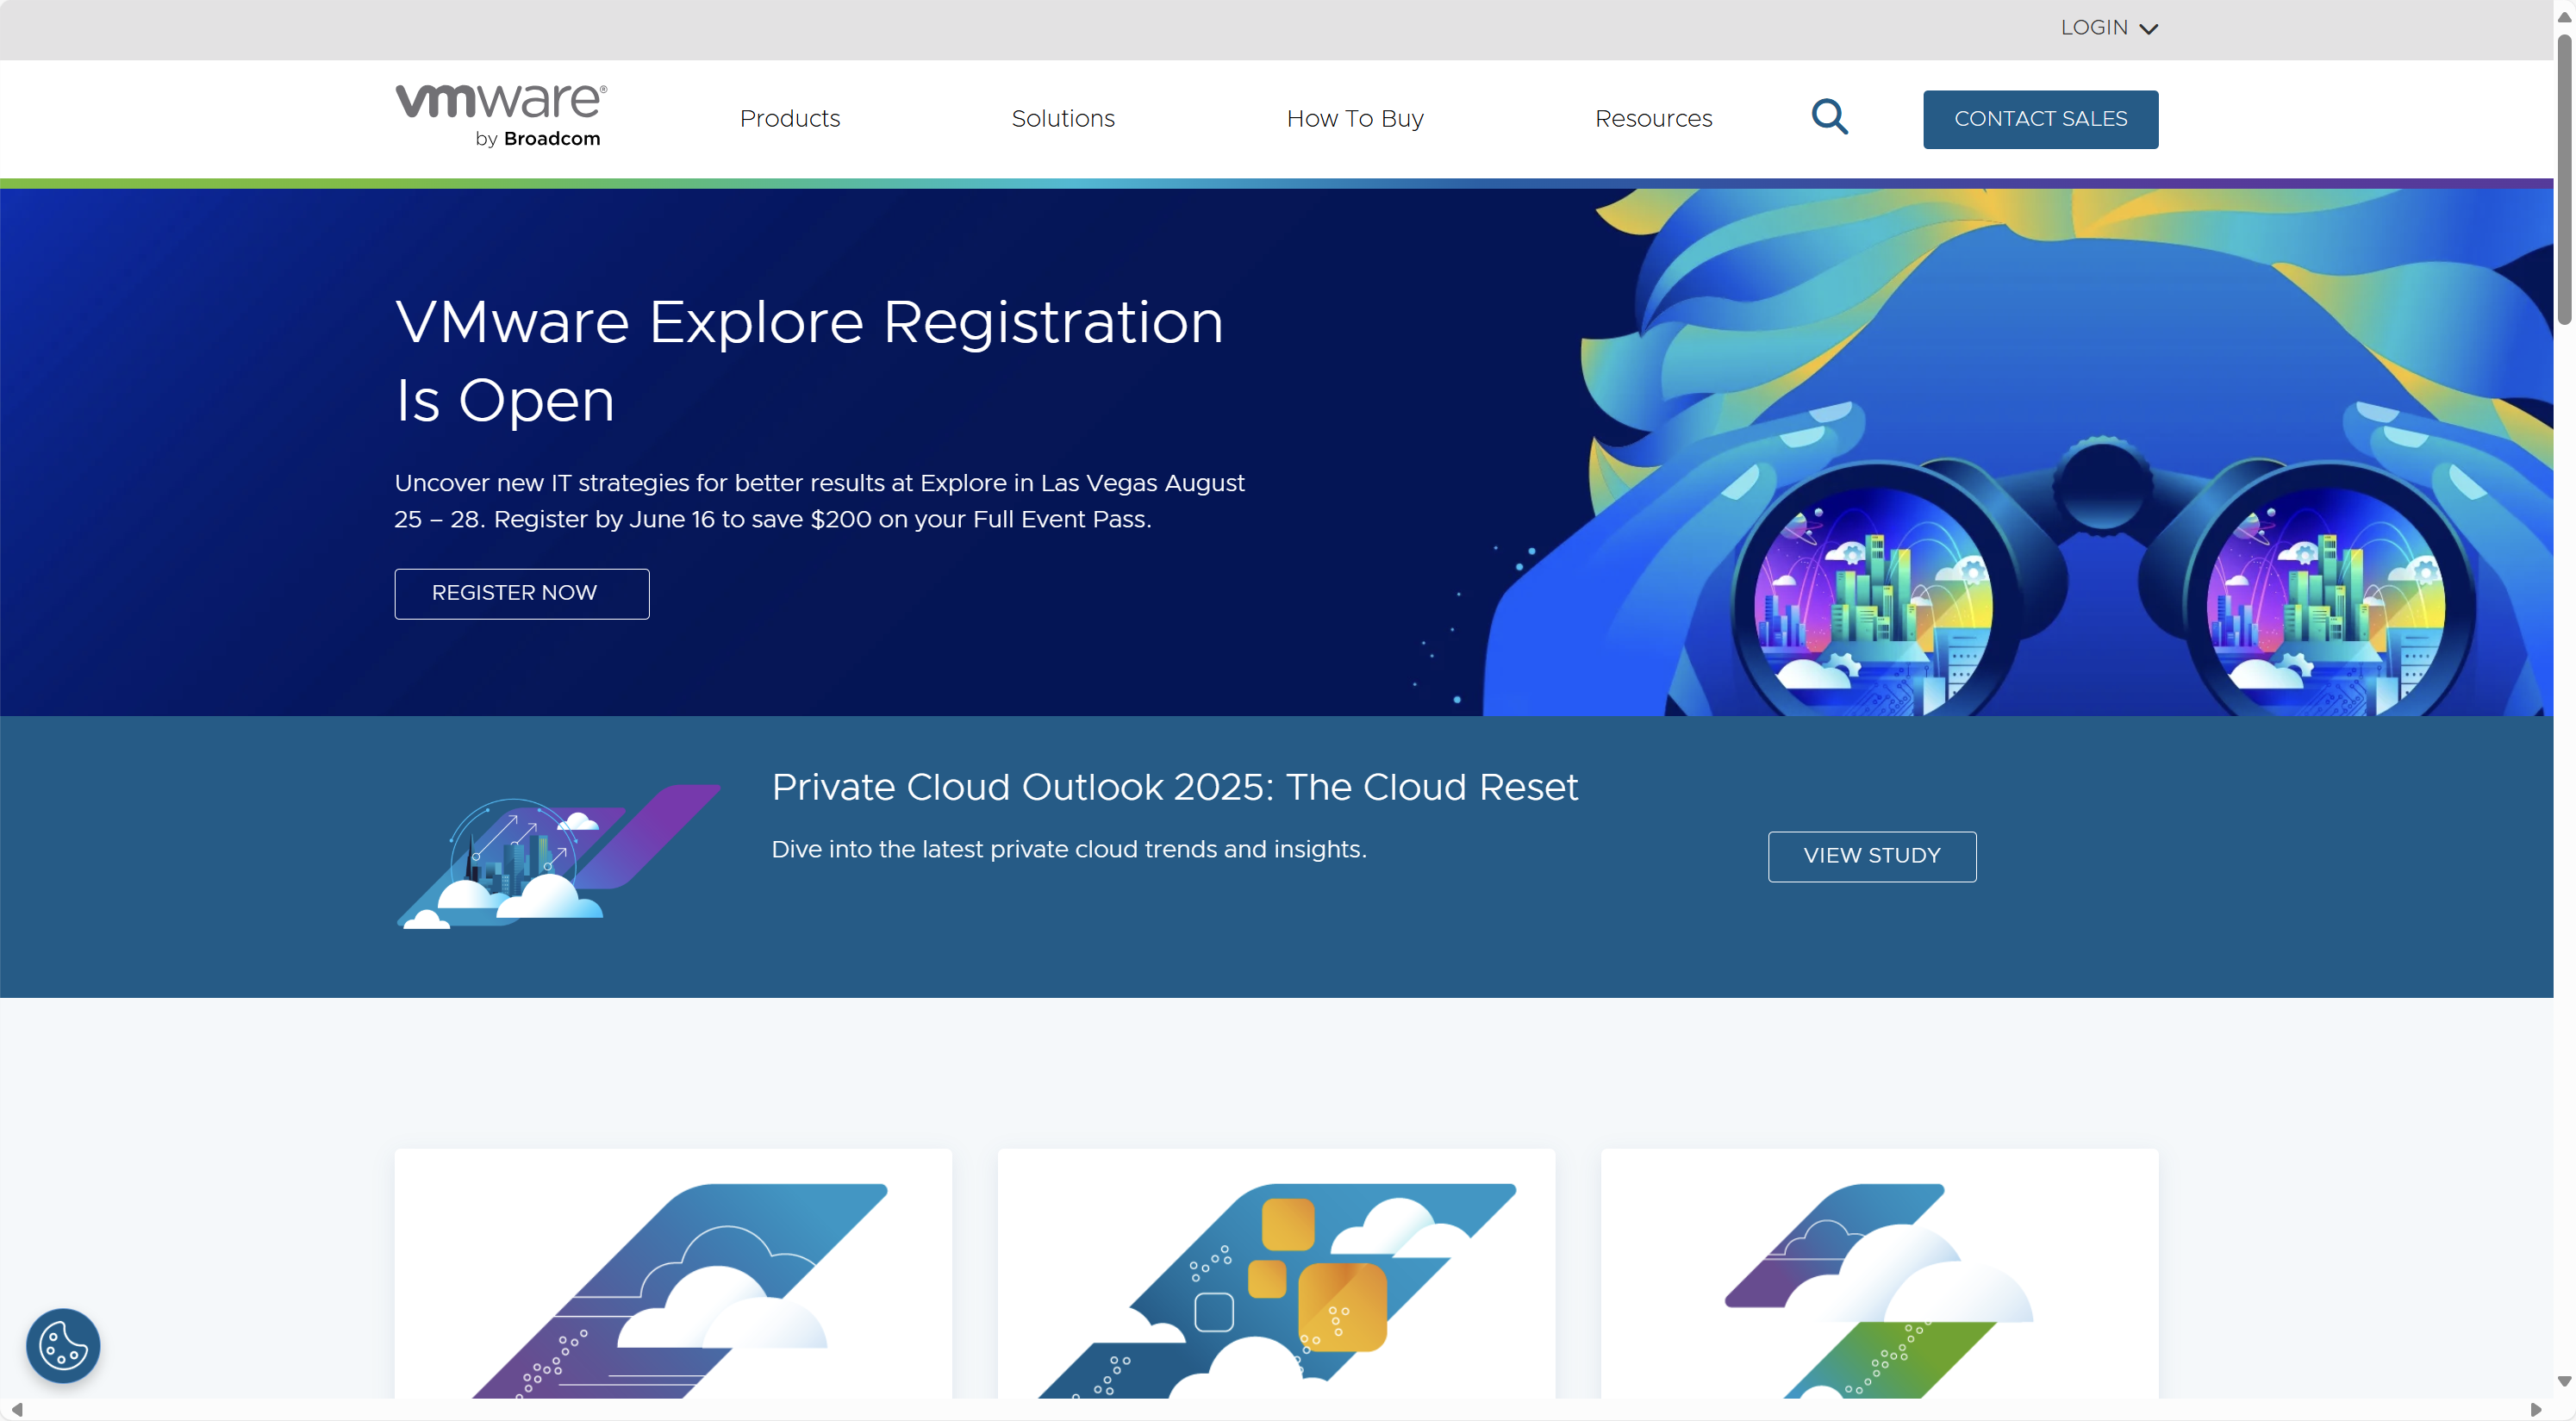
Task: Open the Resources menu
Action: pyautogui.click(x=1653, y=119)
